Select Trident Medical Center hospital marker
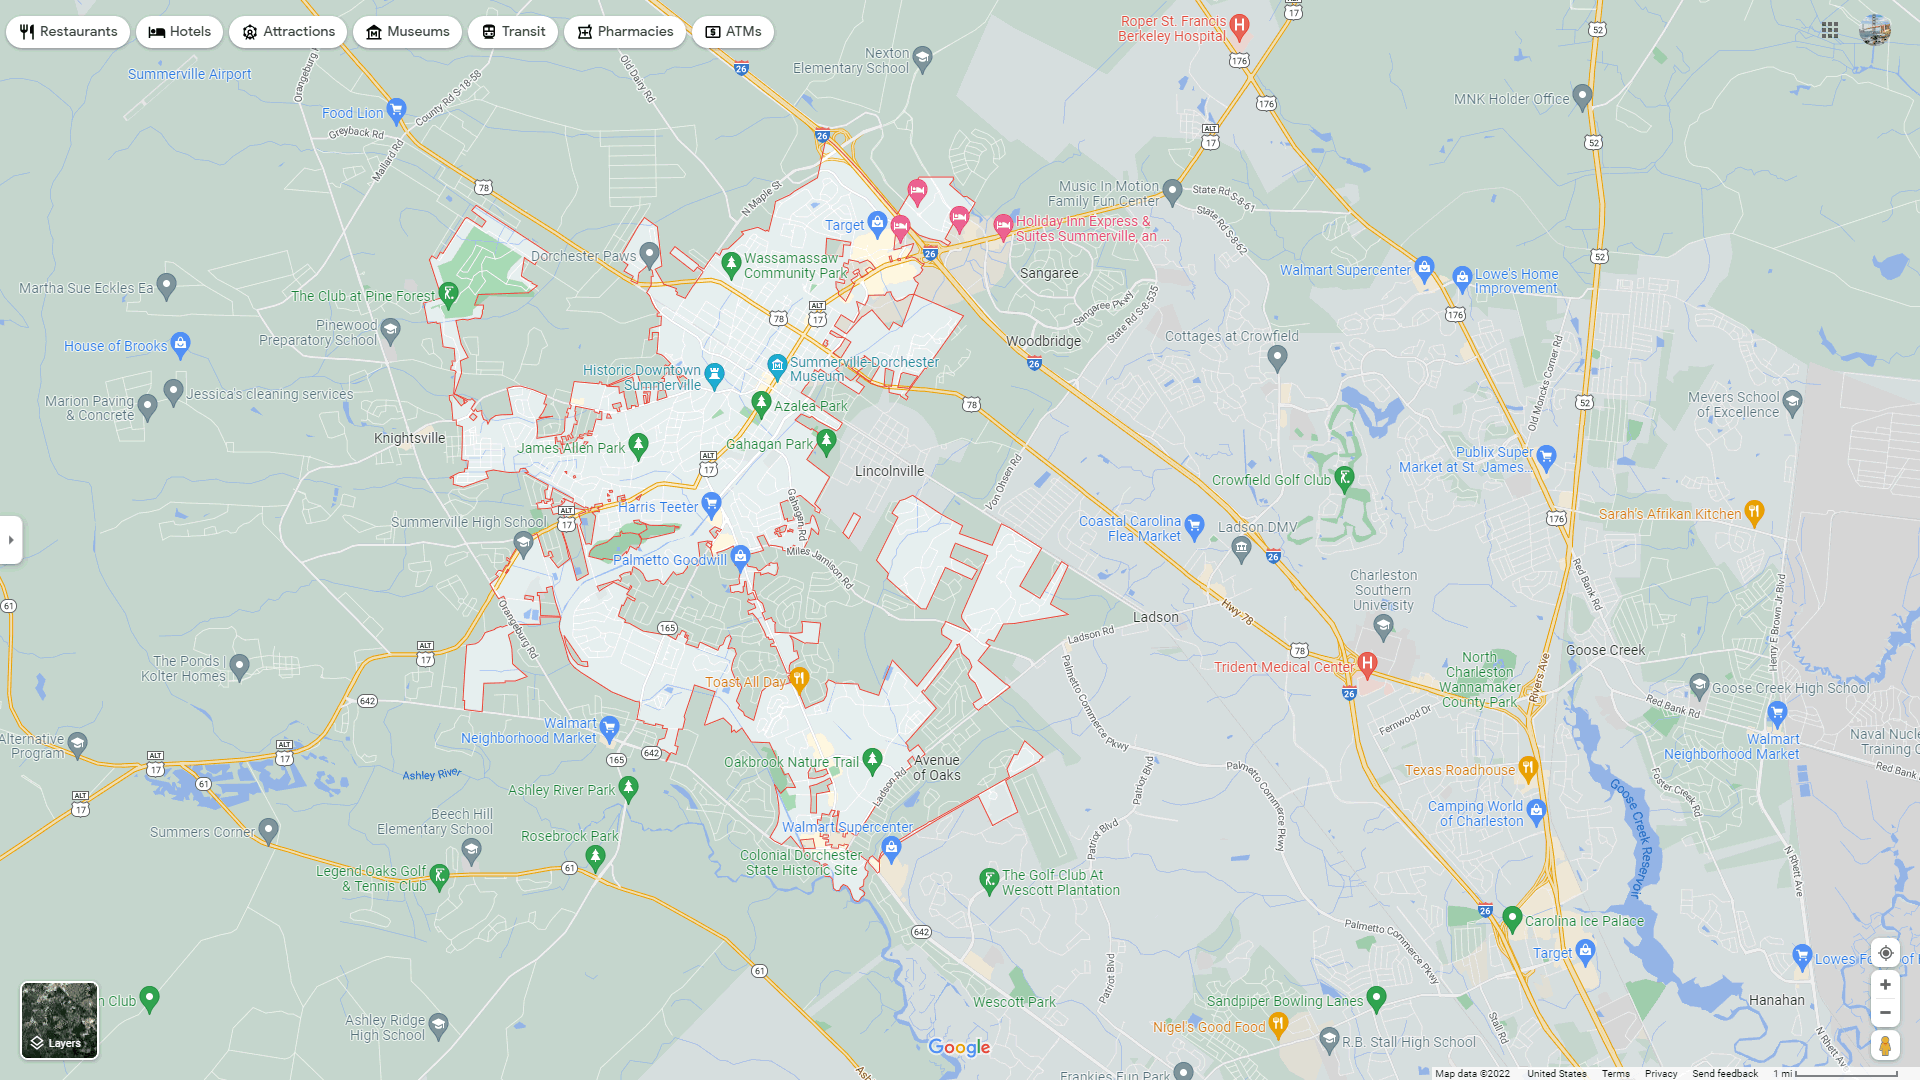Image resolution: width=1920 pixels, height=1080 pixels. tap(1367, 664)
